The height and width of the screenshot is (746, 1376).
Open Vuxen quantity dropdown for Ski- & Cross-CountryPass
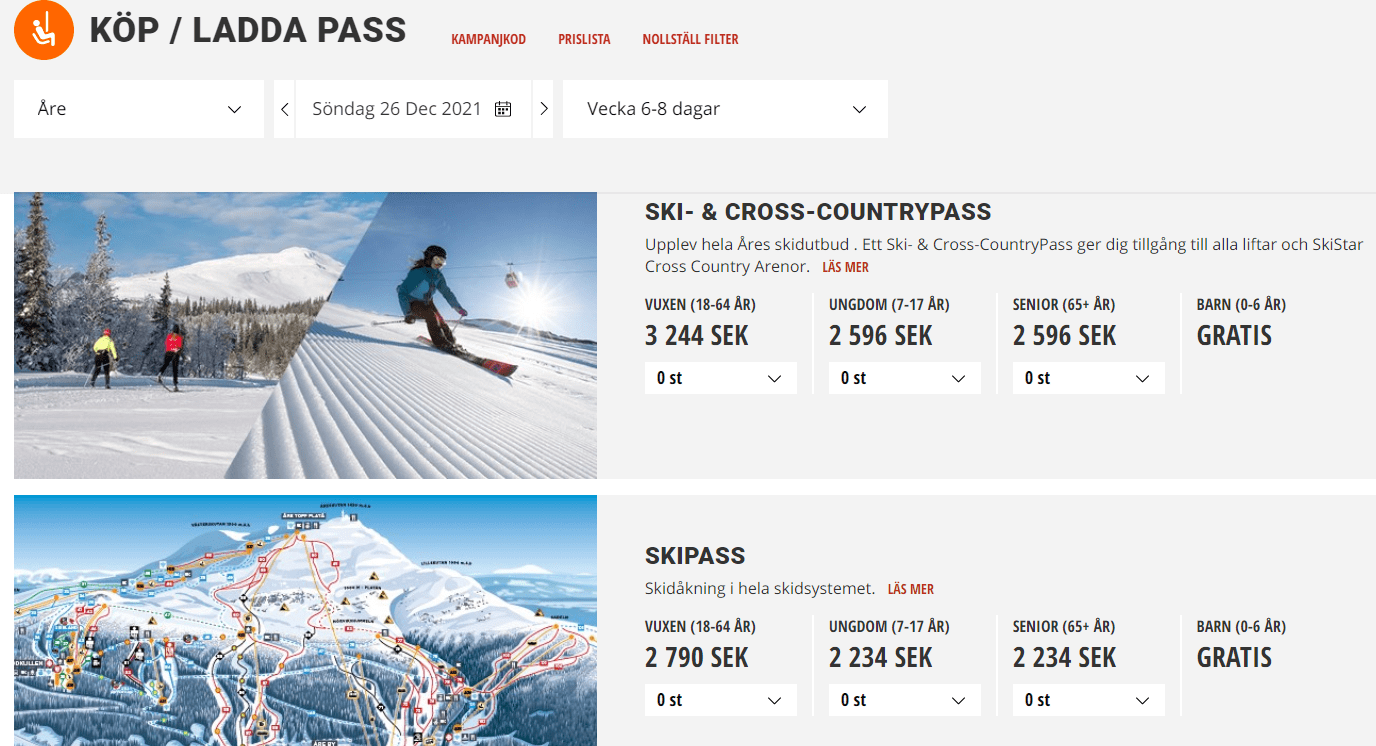coord(720,378)
